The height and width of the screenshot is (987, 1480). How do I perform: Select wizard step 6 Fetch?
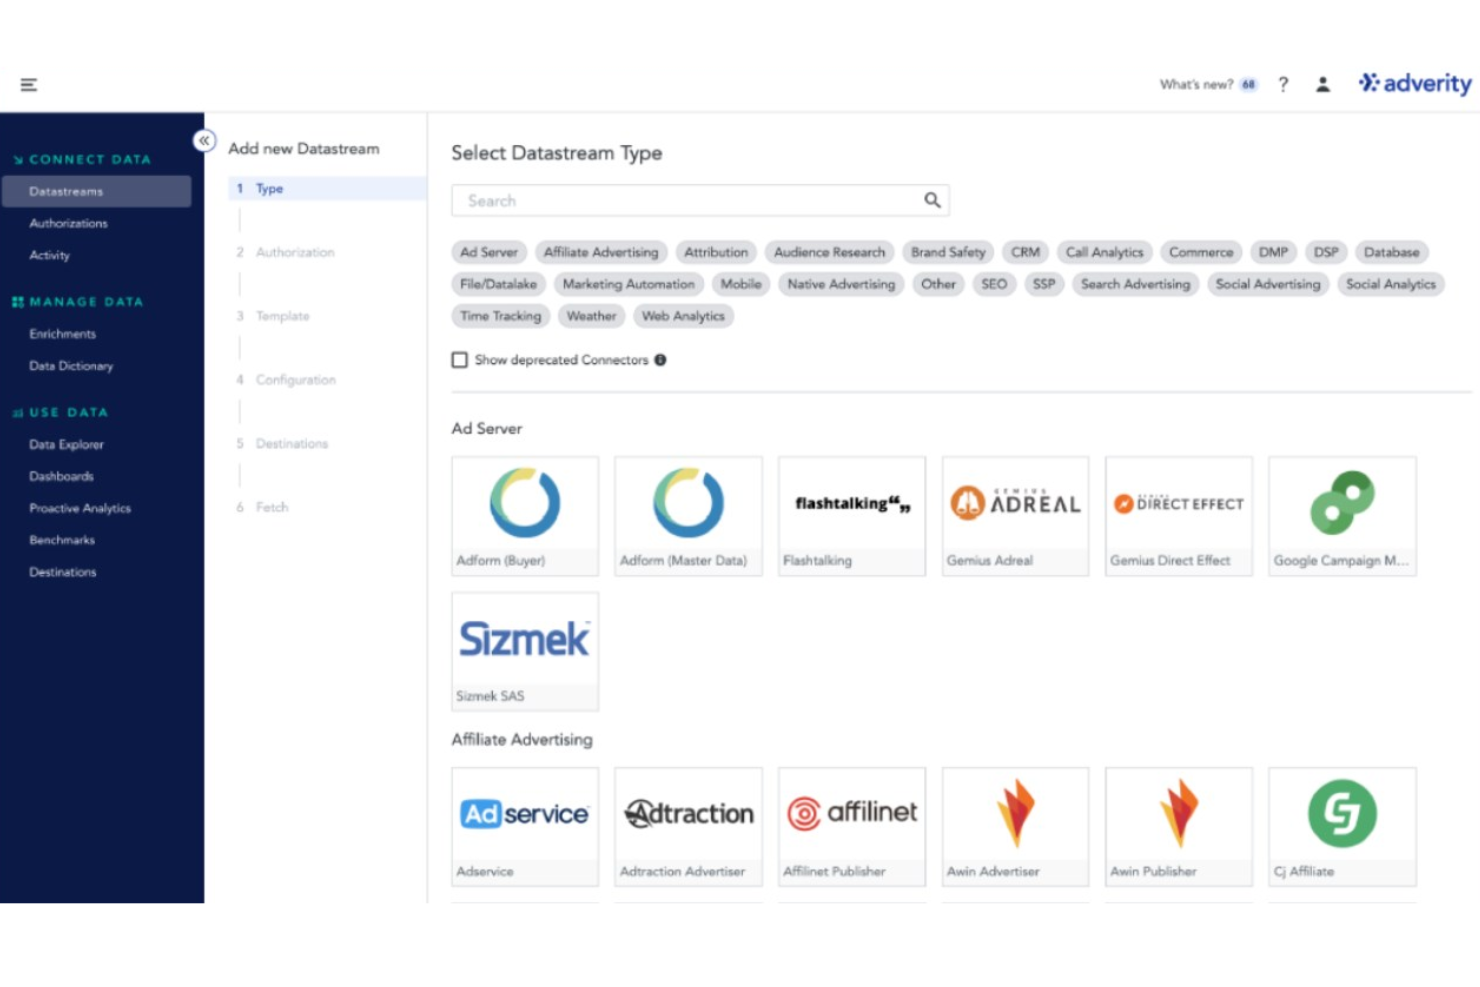263,507
